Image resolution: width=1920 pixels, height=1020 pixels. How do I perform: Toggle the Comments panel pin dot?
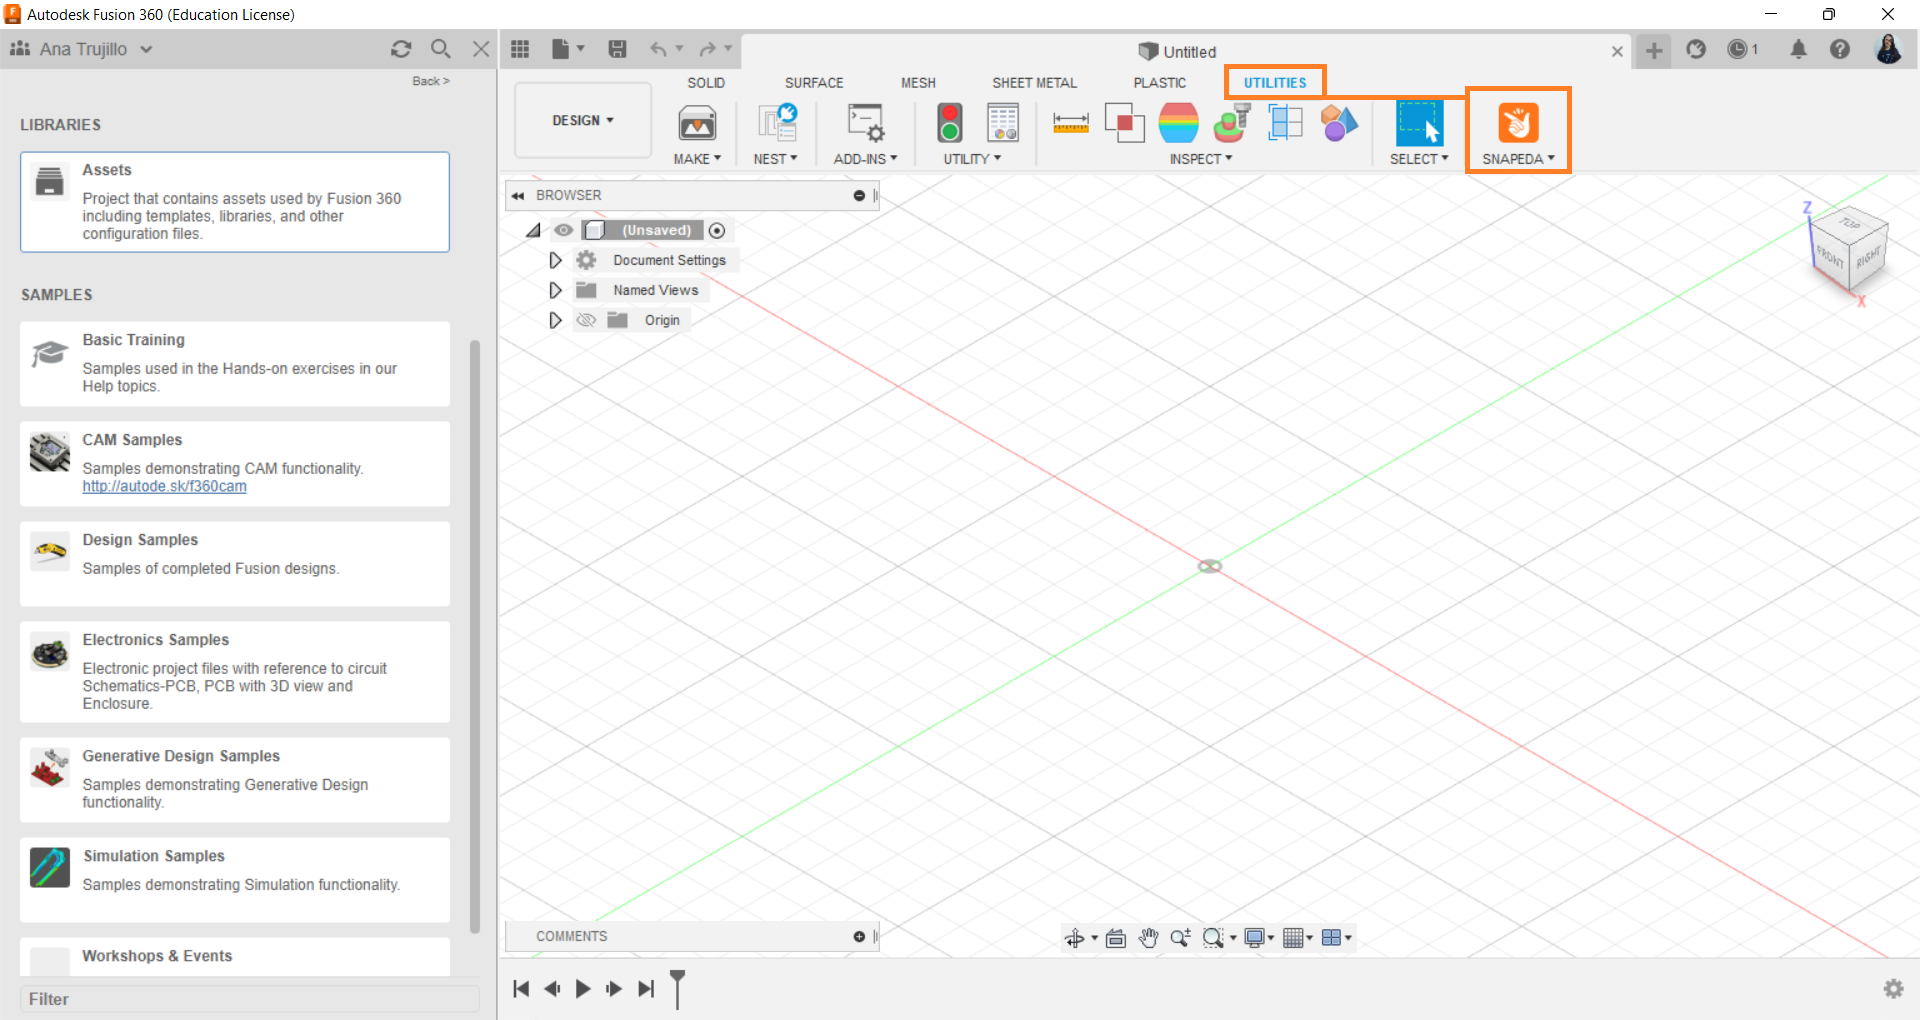tap(859, 936)
